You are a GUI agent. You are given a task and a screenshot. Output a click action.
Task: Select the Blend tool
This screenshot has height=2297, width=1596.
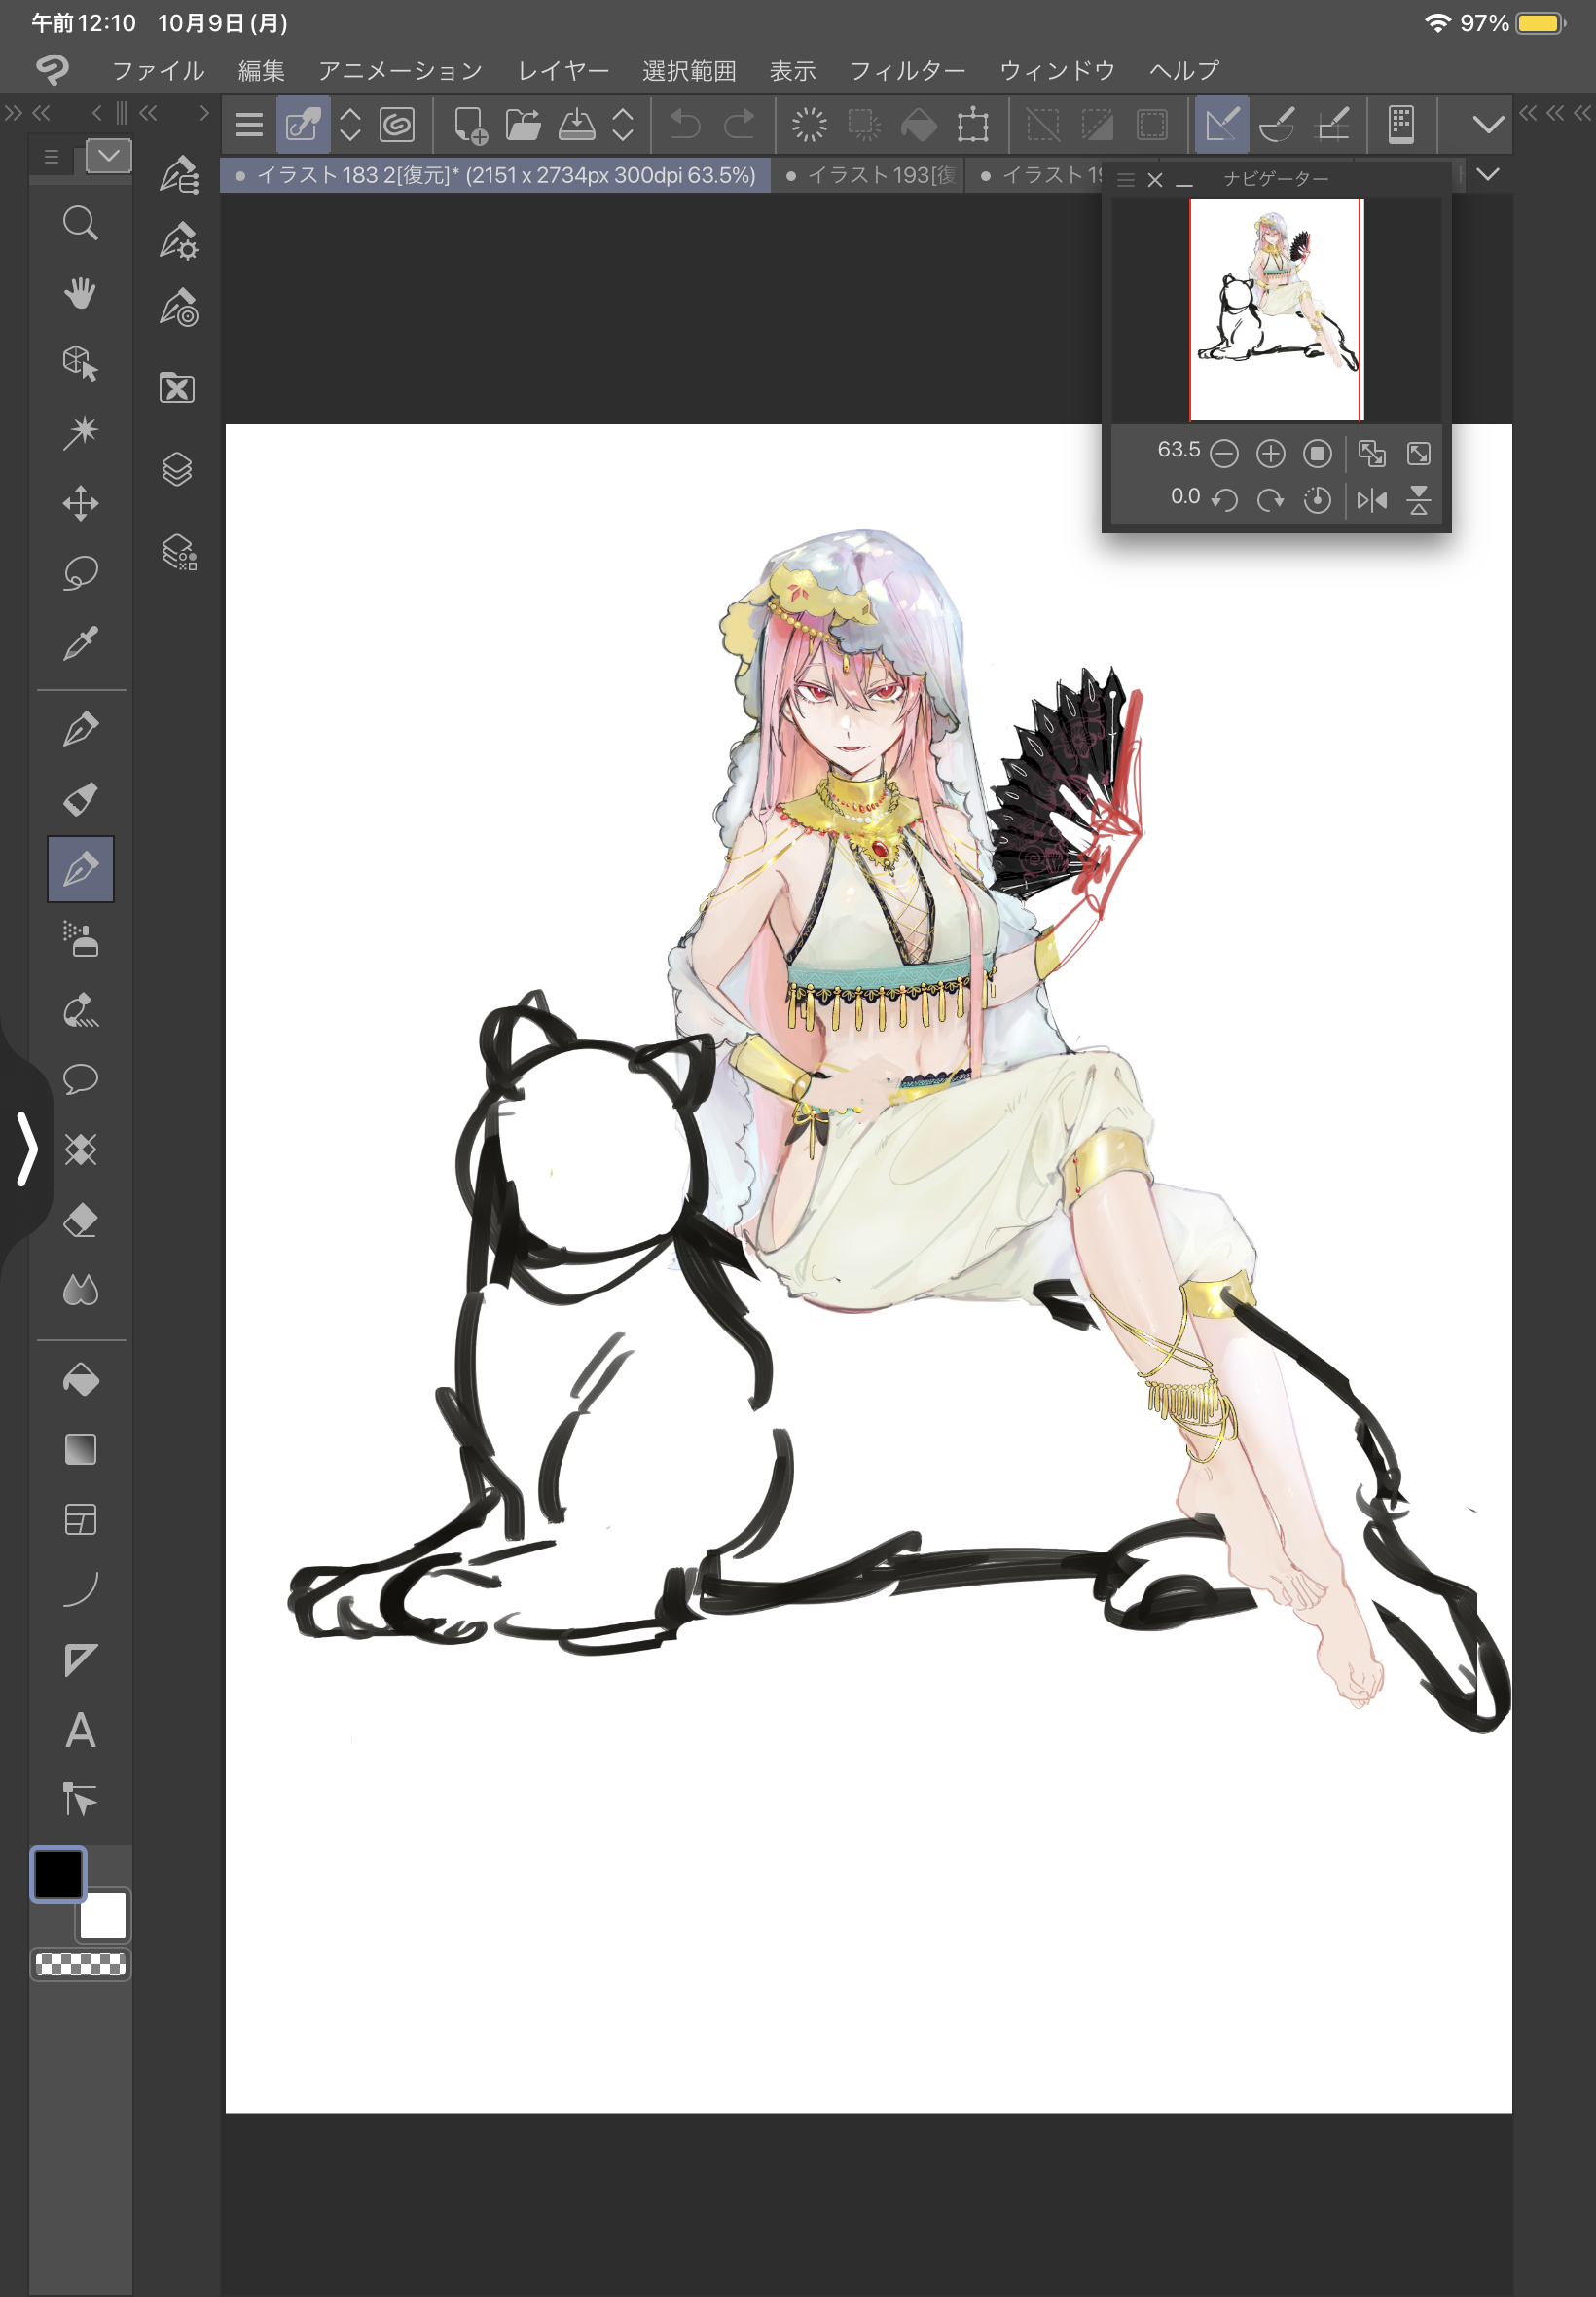(x=80, y=1290)
